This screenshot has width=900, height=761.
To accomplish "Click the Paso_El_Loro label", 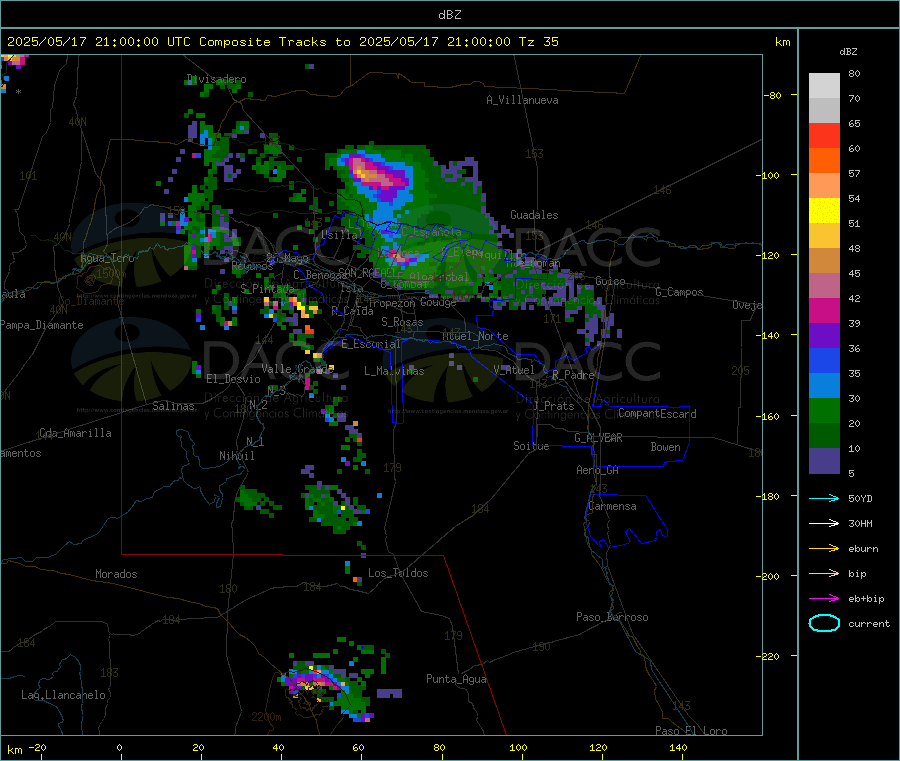I will 691,731.
